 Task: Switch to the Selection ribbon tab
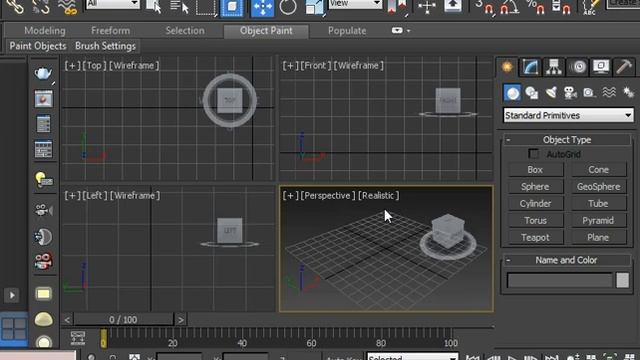click(185, 31)
